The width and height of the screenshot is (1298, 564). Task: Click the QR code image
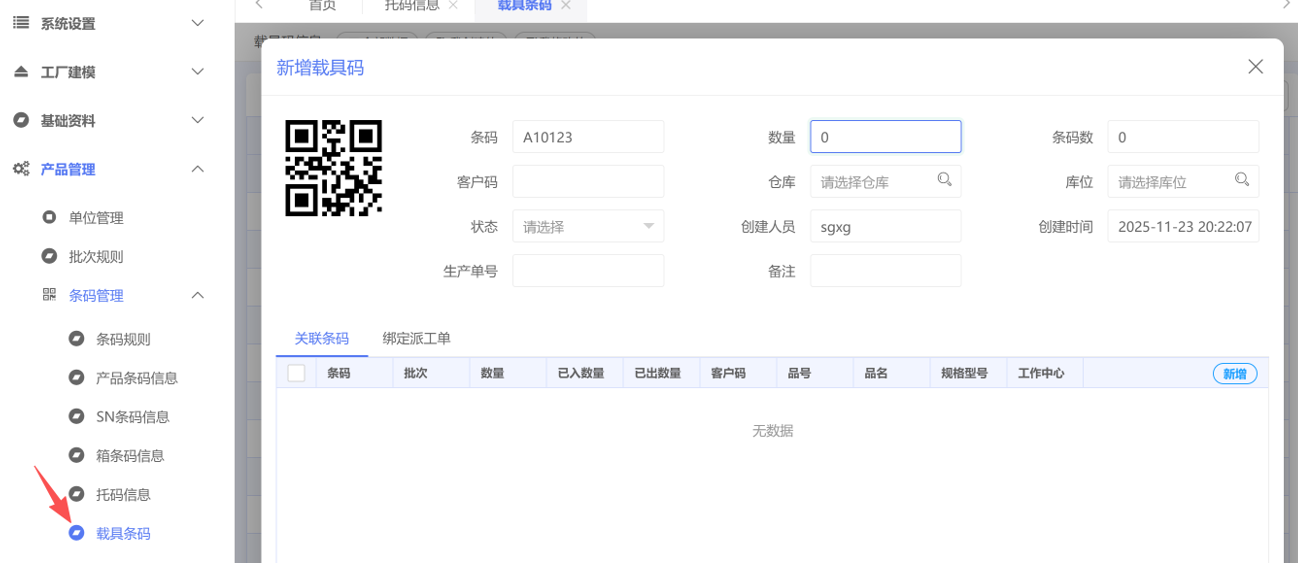point(333,168)
